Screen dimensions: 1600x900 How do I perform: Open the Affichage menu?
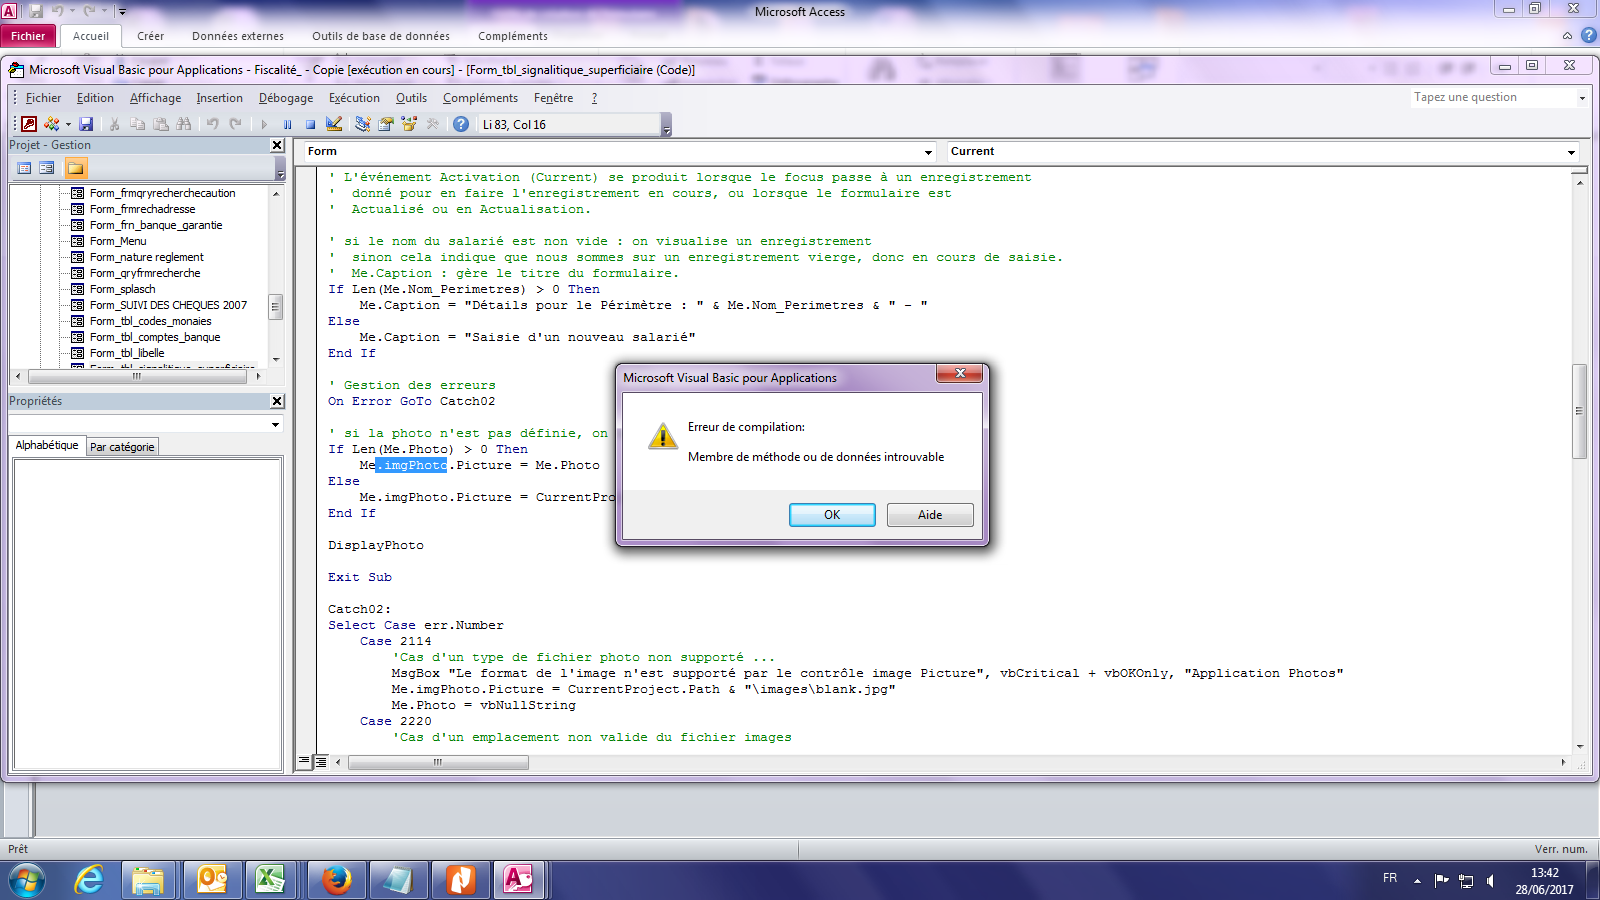[x=155, y=98]
